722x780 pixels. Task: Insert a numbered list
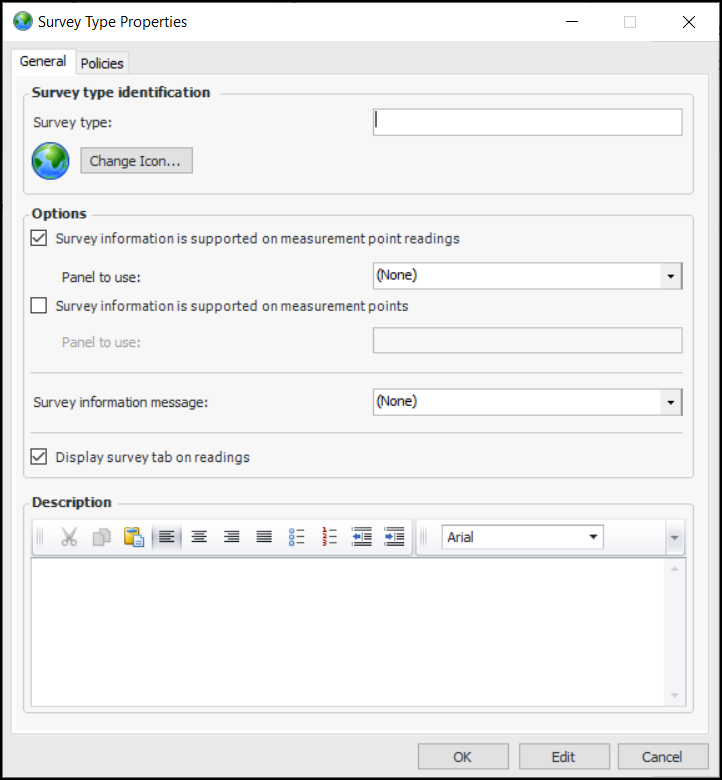point(329,537)
